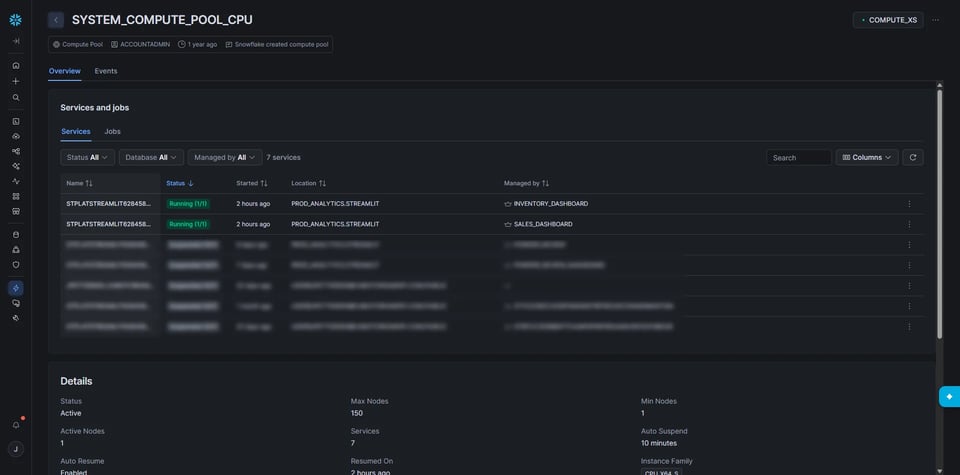
Task: Sort table by Location column header
Action: (309, 183)
